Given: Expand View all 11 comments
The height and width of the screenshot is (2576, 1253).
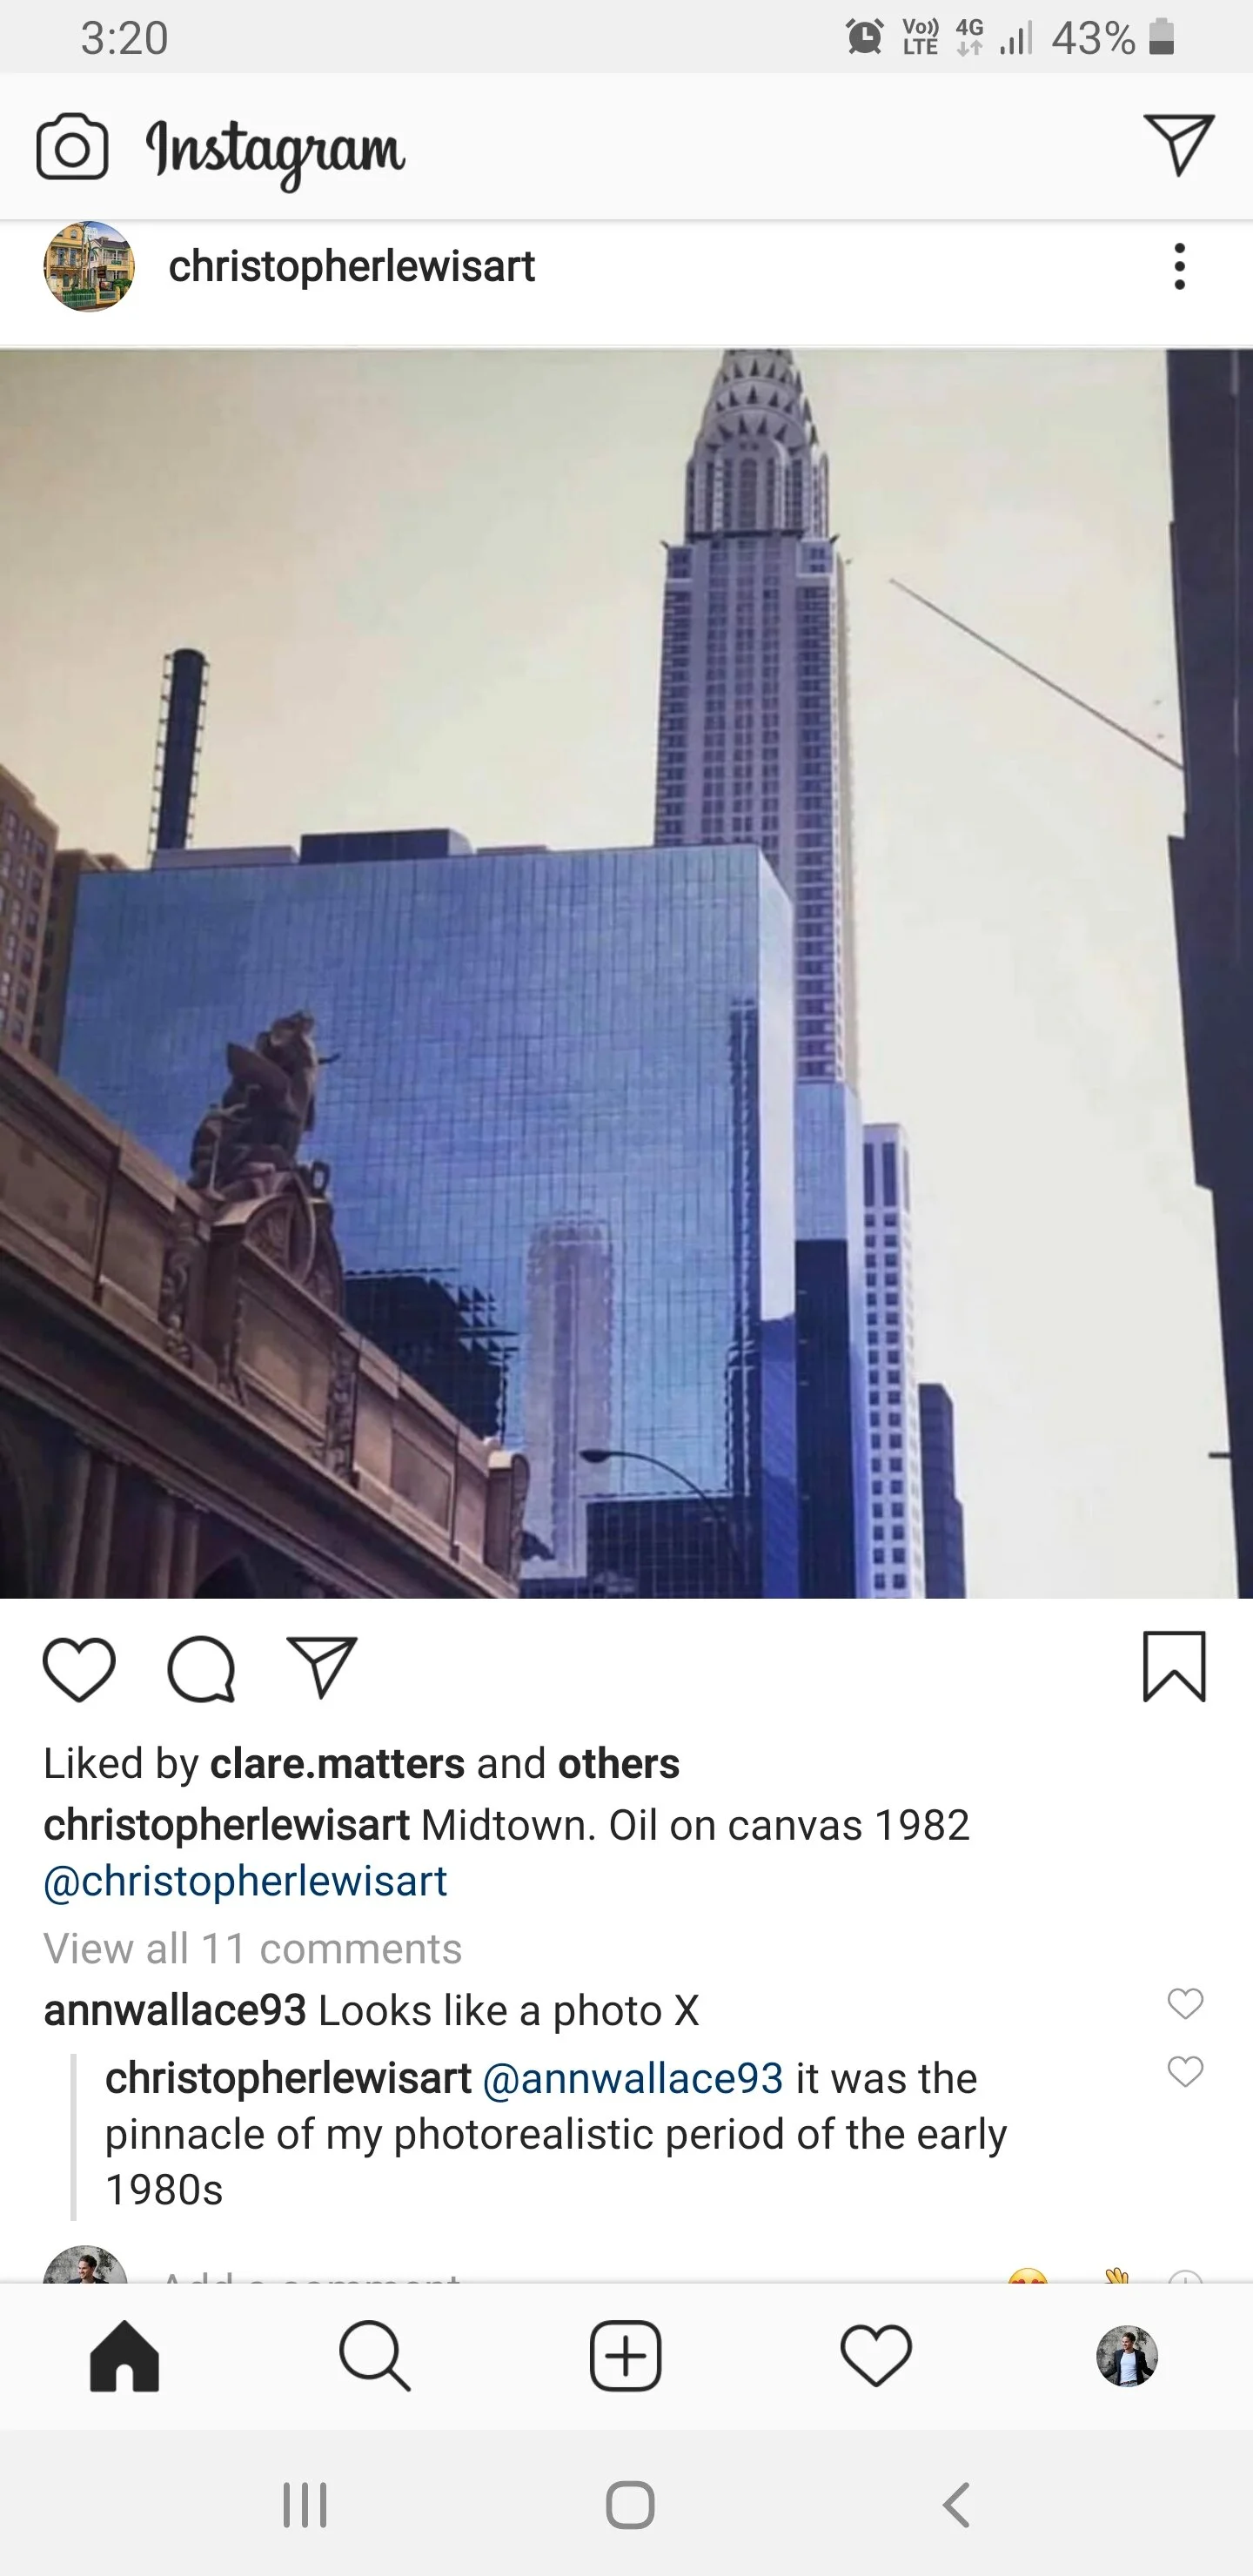Looking at the screenshot, I should 253,1948.
